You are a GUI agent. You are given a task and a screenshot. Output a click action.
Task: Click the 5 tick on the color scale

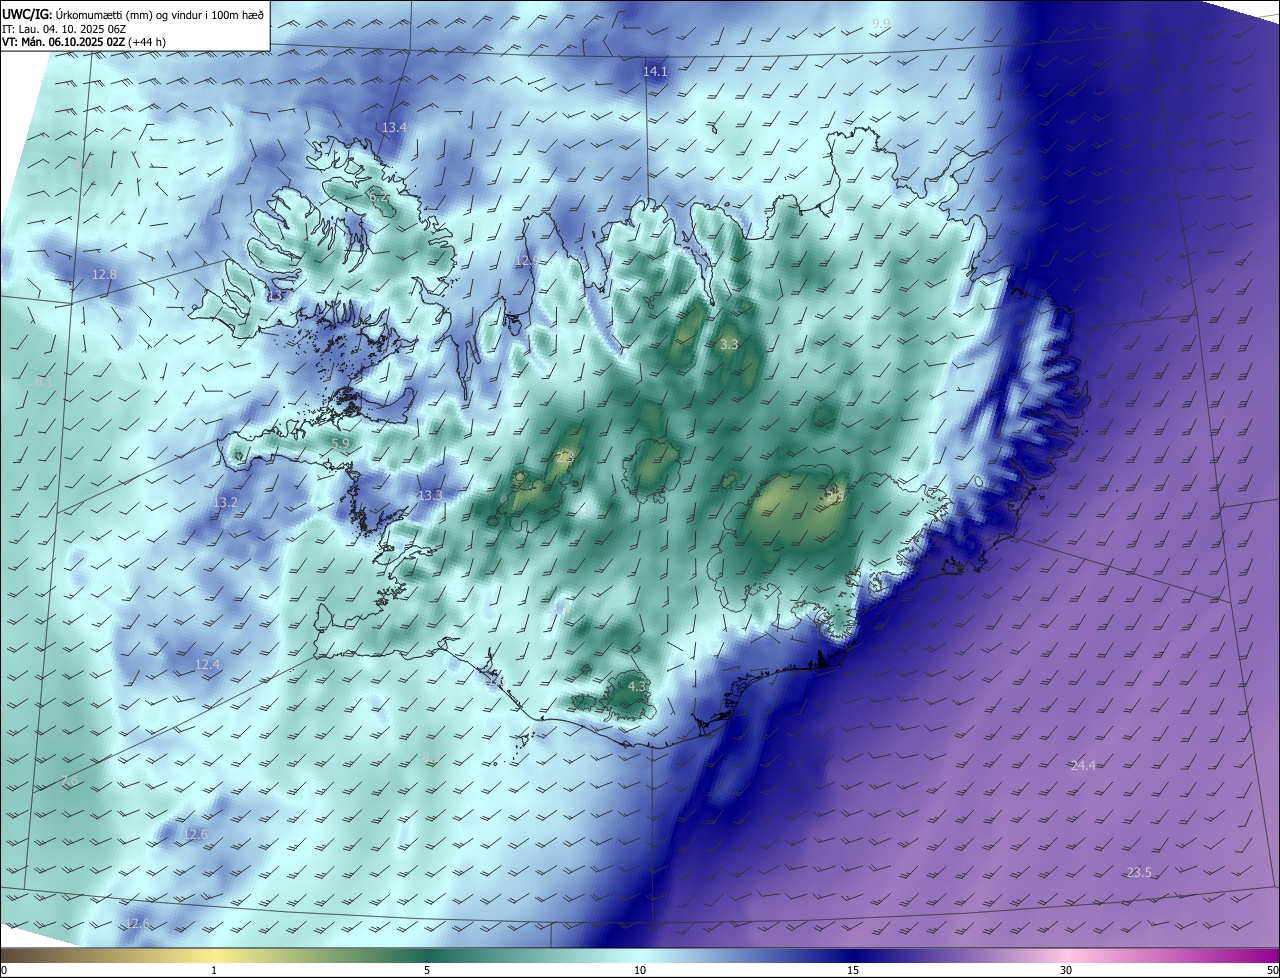tap(427, 970)
